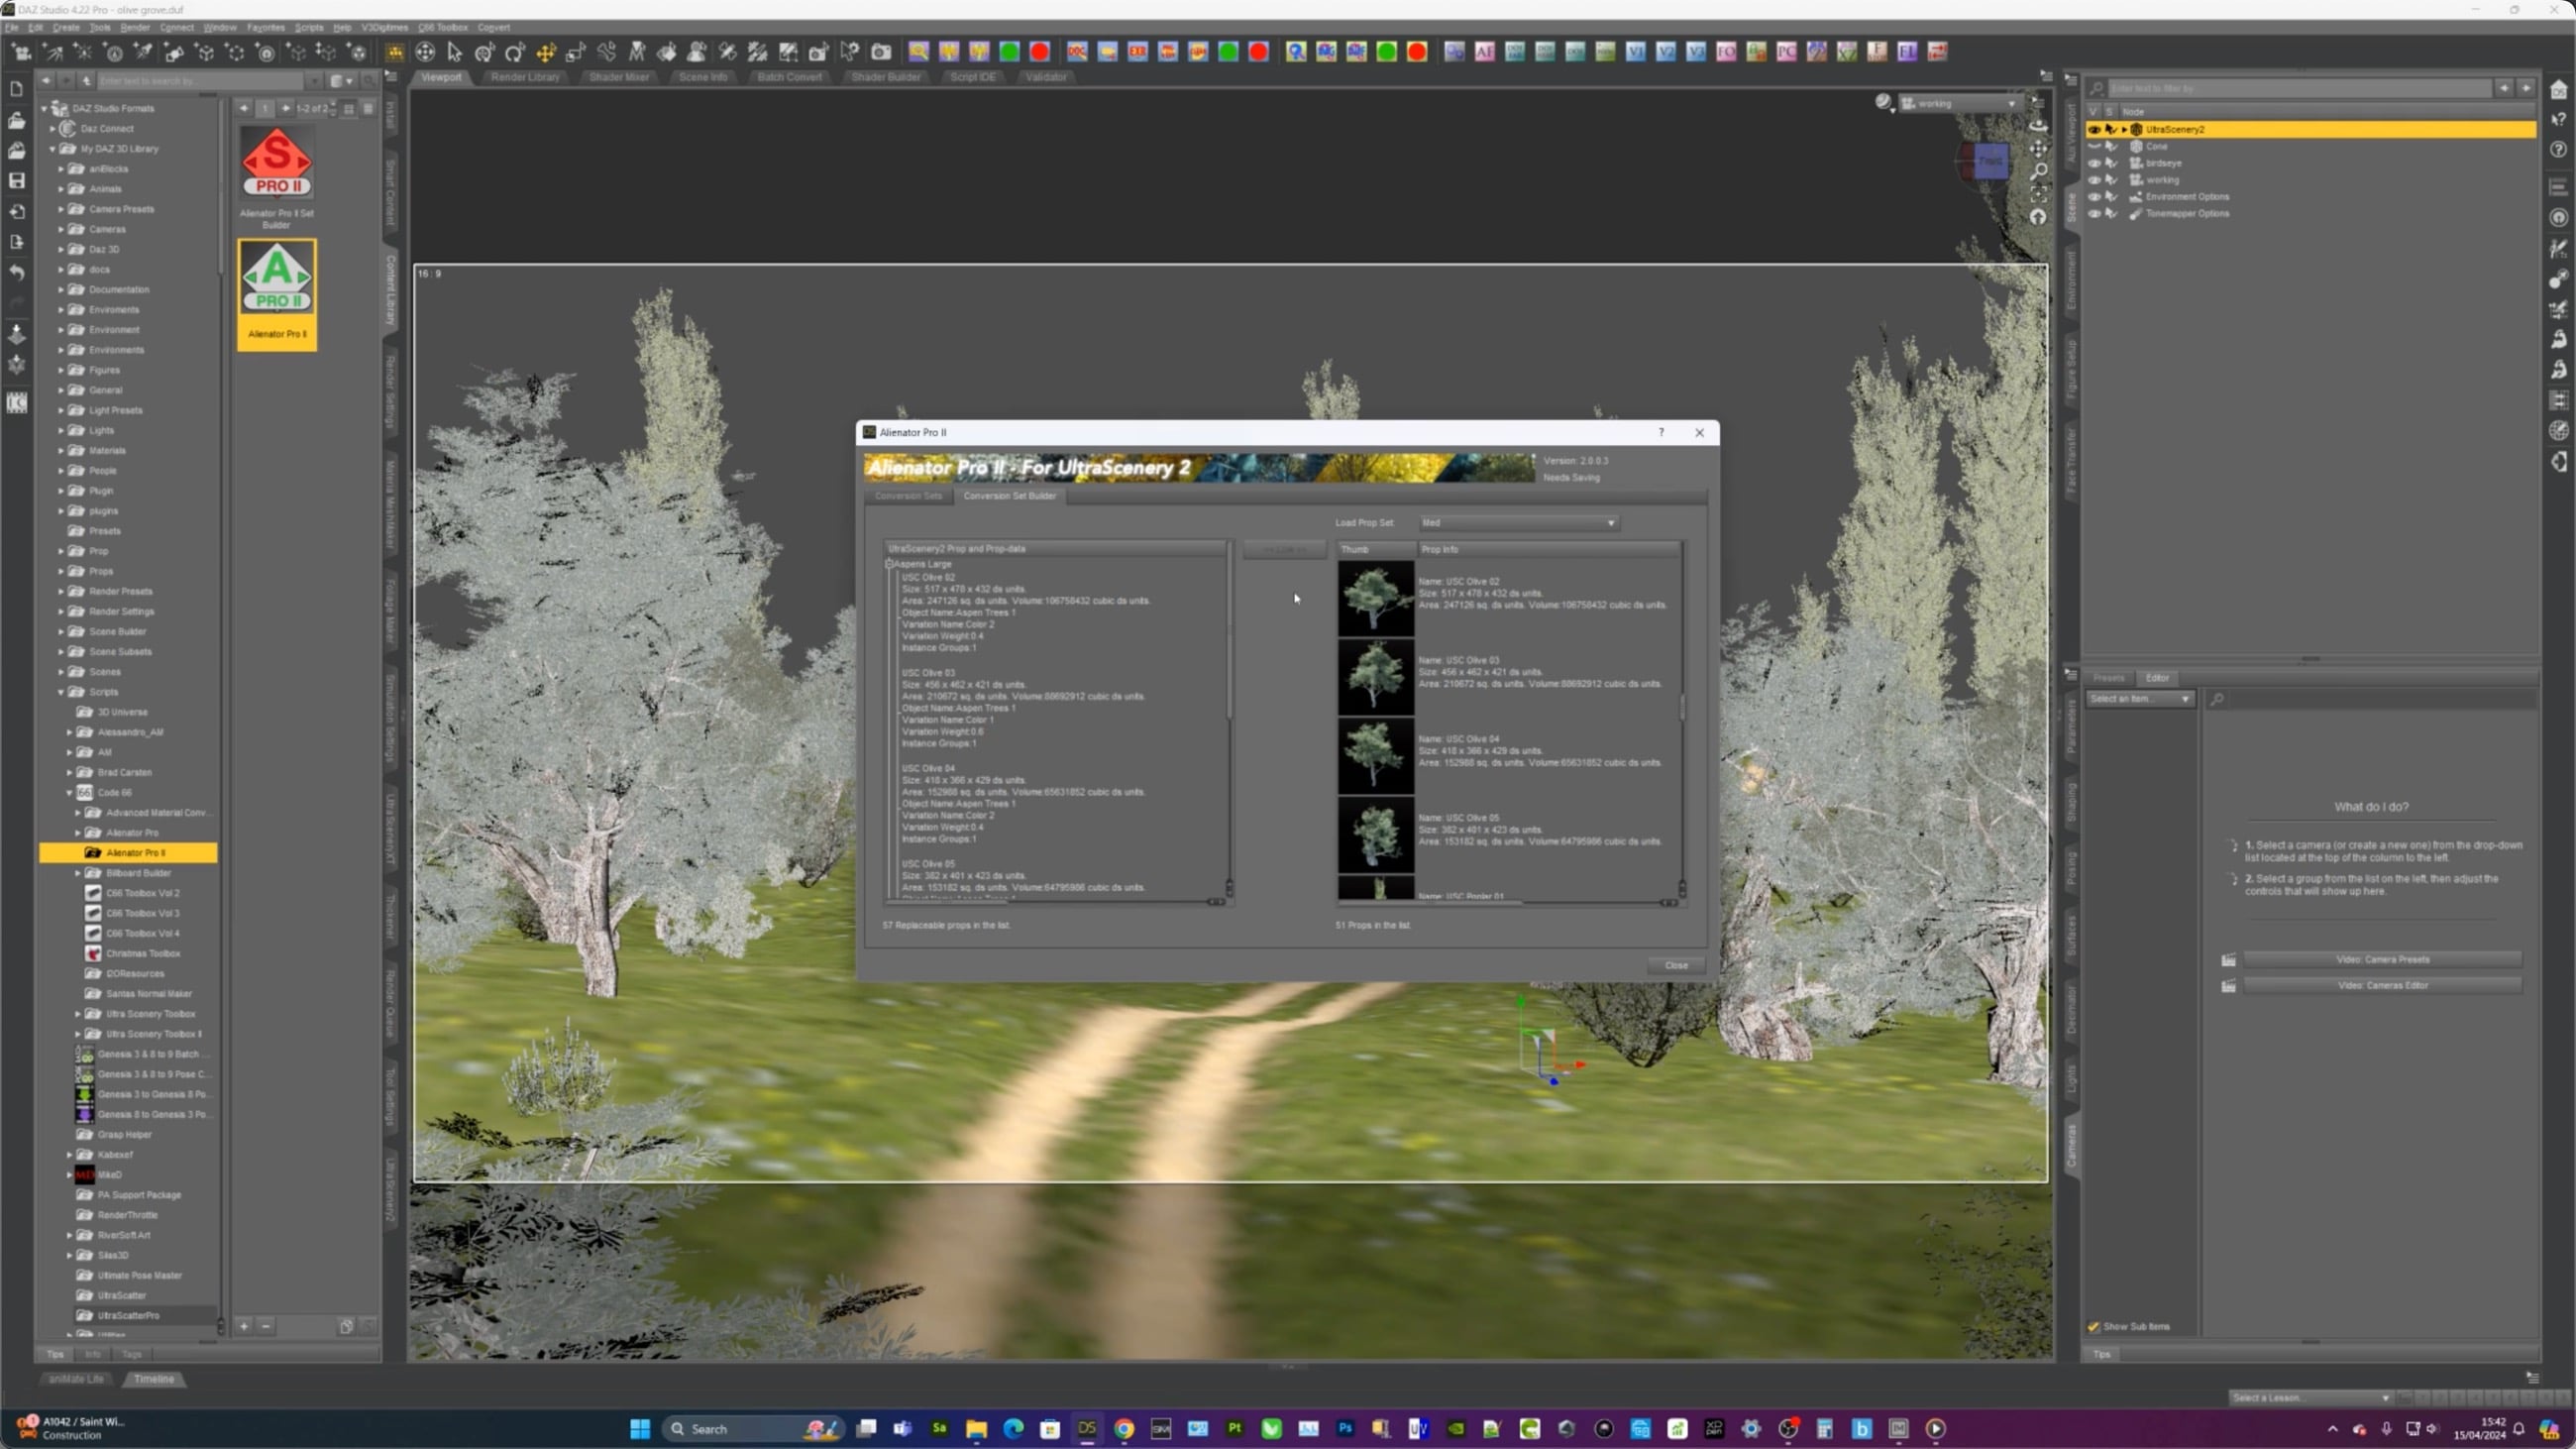Image resolution: width=2576 pixels, height=1449 pixels.
Task: Select the Universal manipulator tool
Action: click(x=424, y=52)
